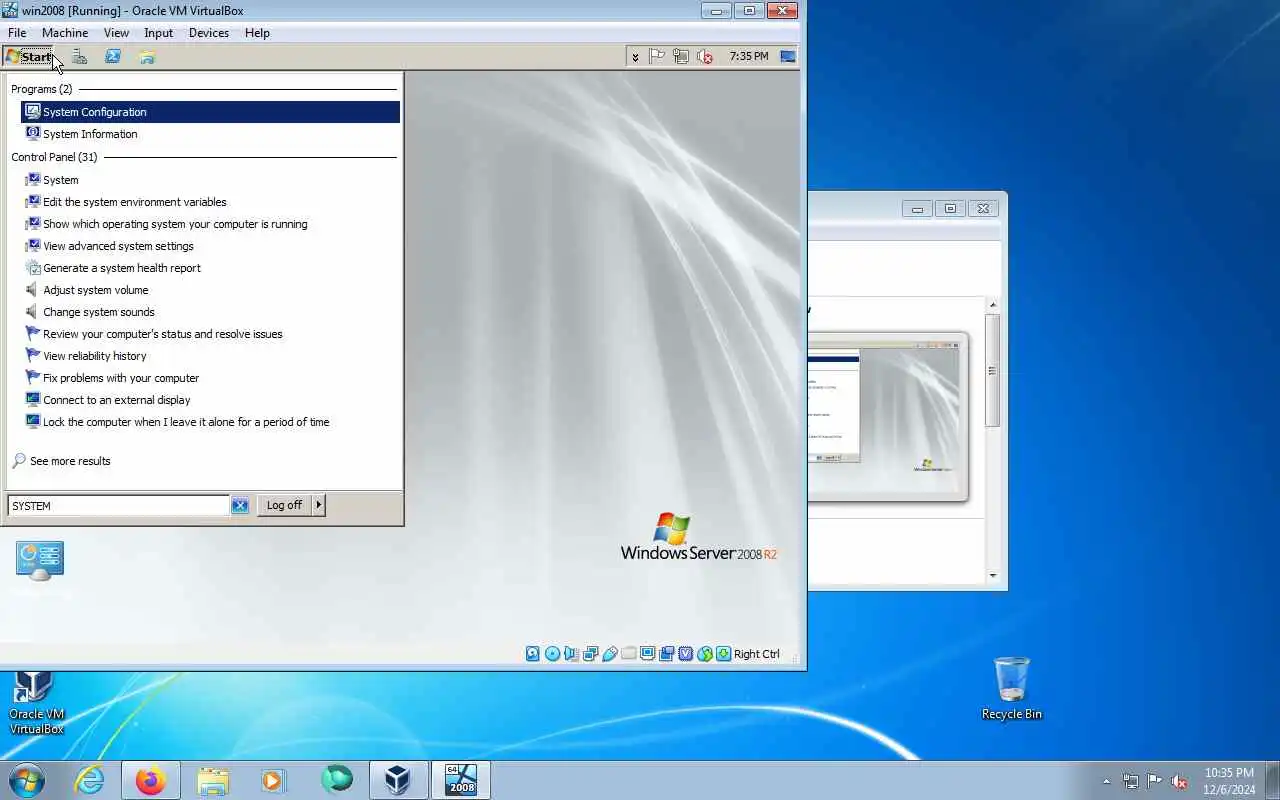Screen dimensions: 1280x800
Task: Open VirtualBox File menu
Action: point(17,33)
